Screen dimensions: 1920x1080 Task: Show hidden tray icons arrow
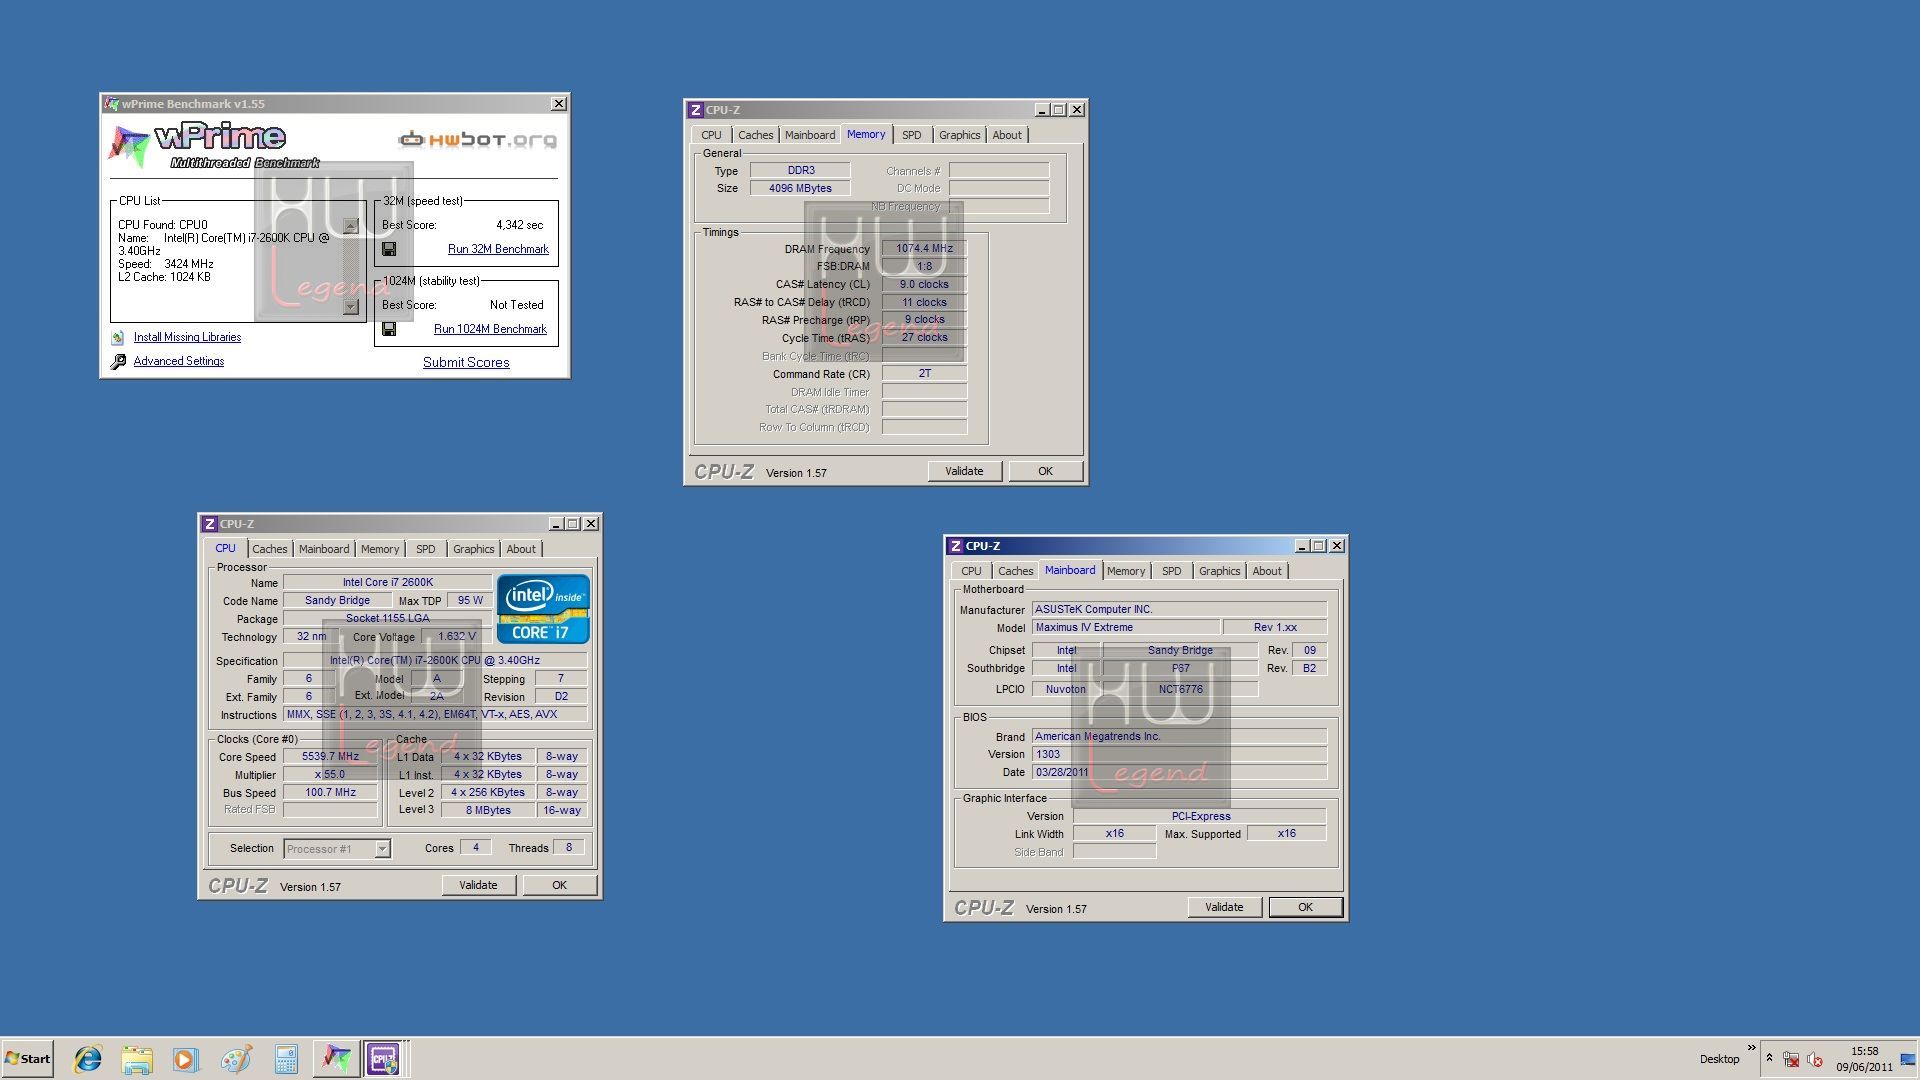point(1769,1058)
